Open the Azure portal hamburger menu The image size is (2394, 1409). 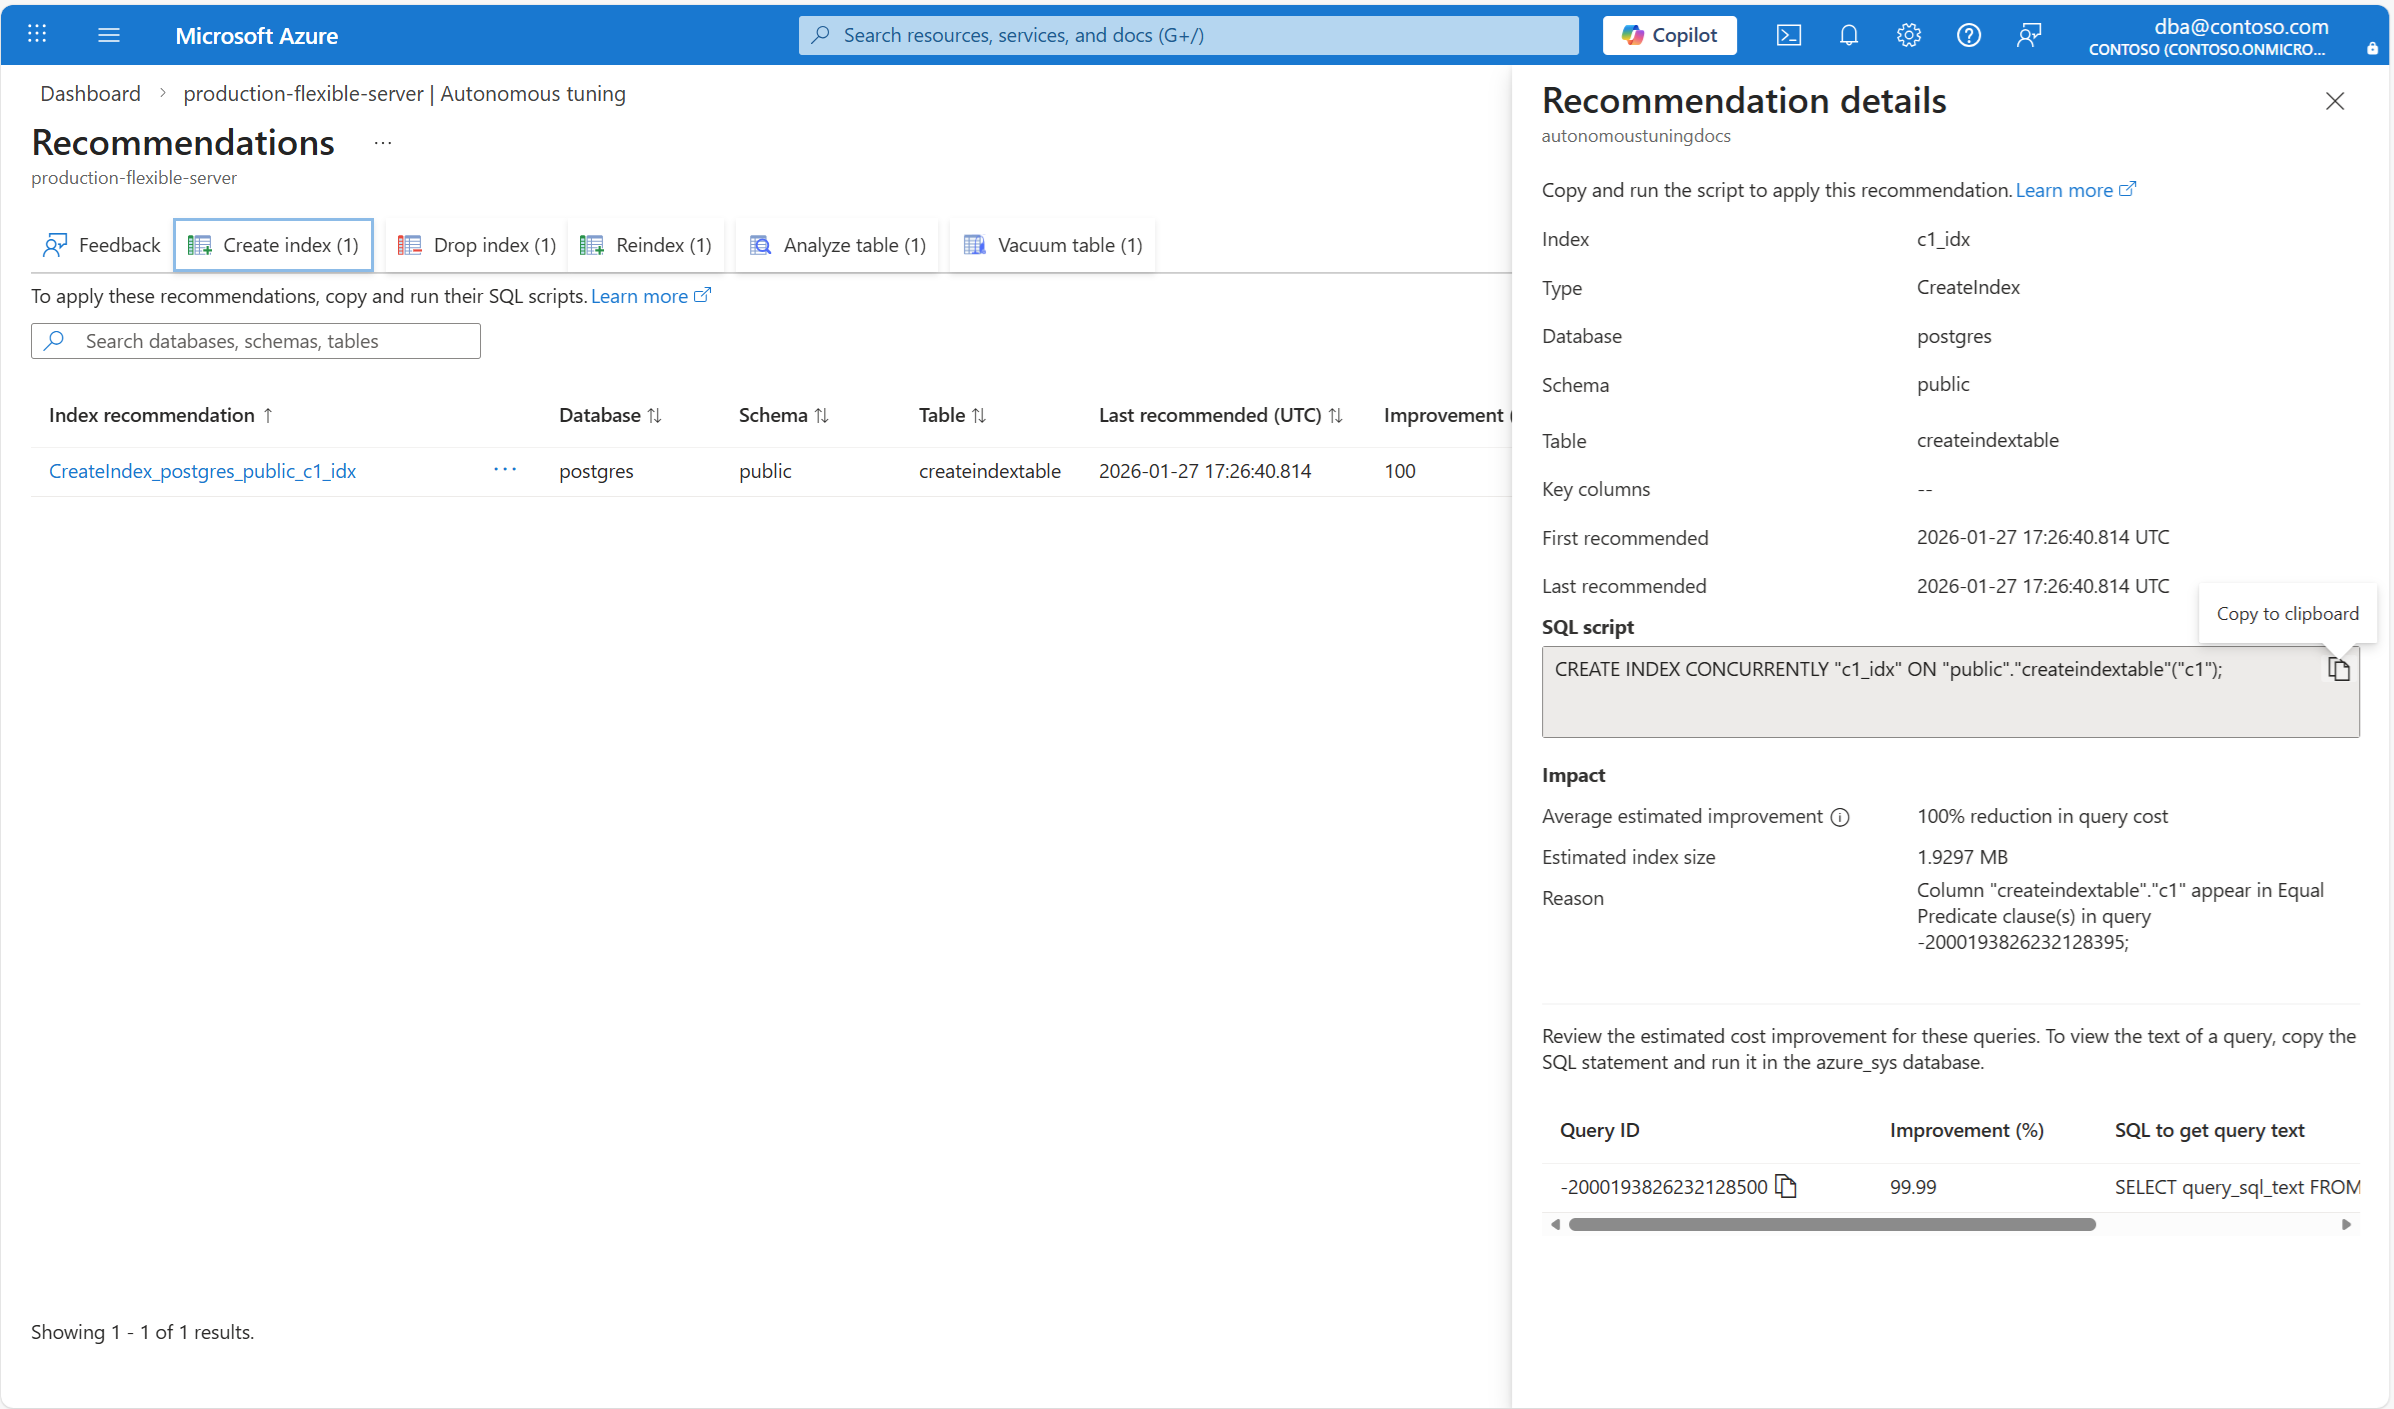tap(109, 35)
